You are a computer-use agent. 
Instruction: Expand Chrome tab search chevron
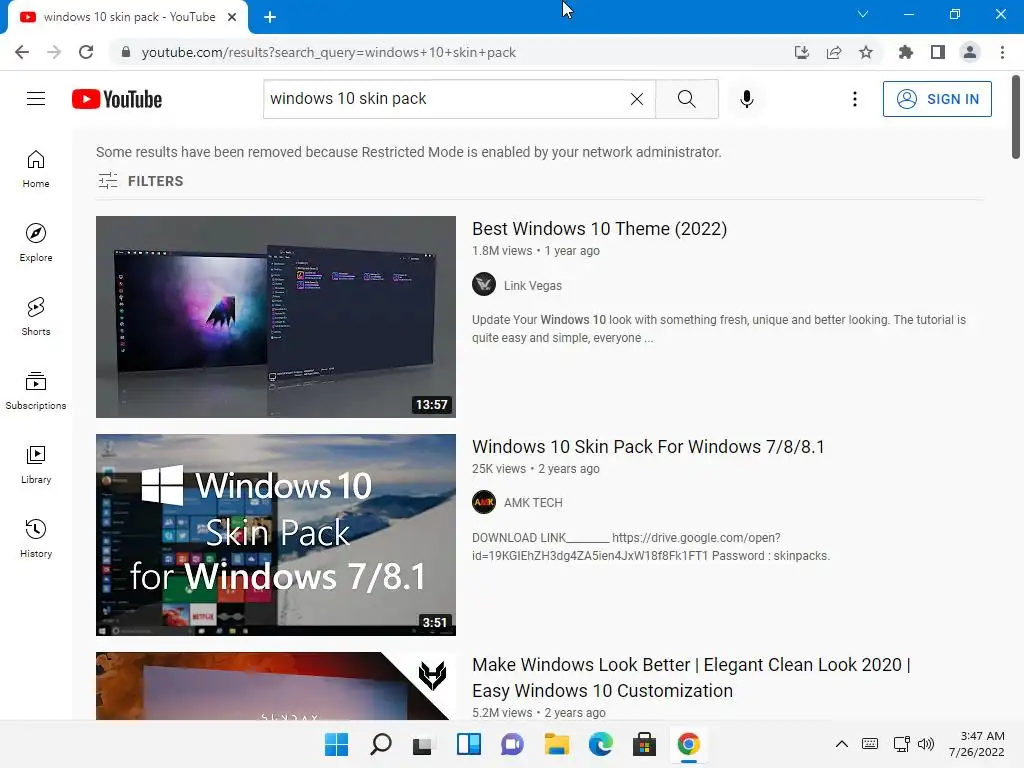pyautogui.click(x=863, y=14)
